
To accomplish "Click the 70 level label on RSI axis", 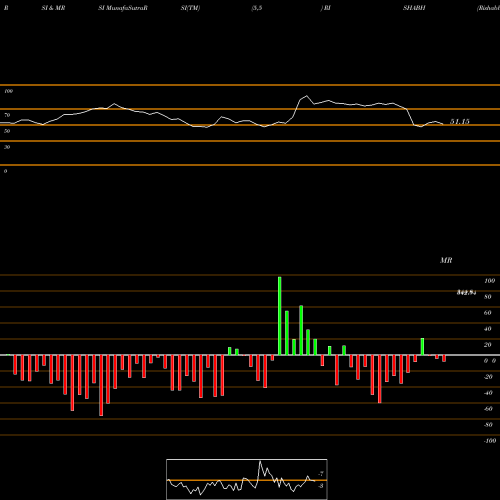I will (x=7, y=115).
